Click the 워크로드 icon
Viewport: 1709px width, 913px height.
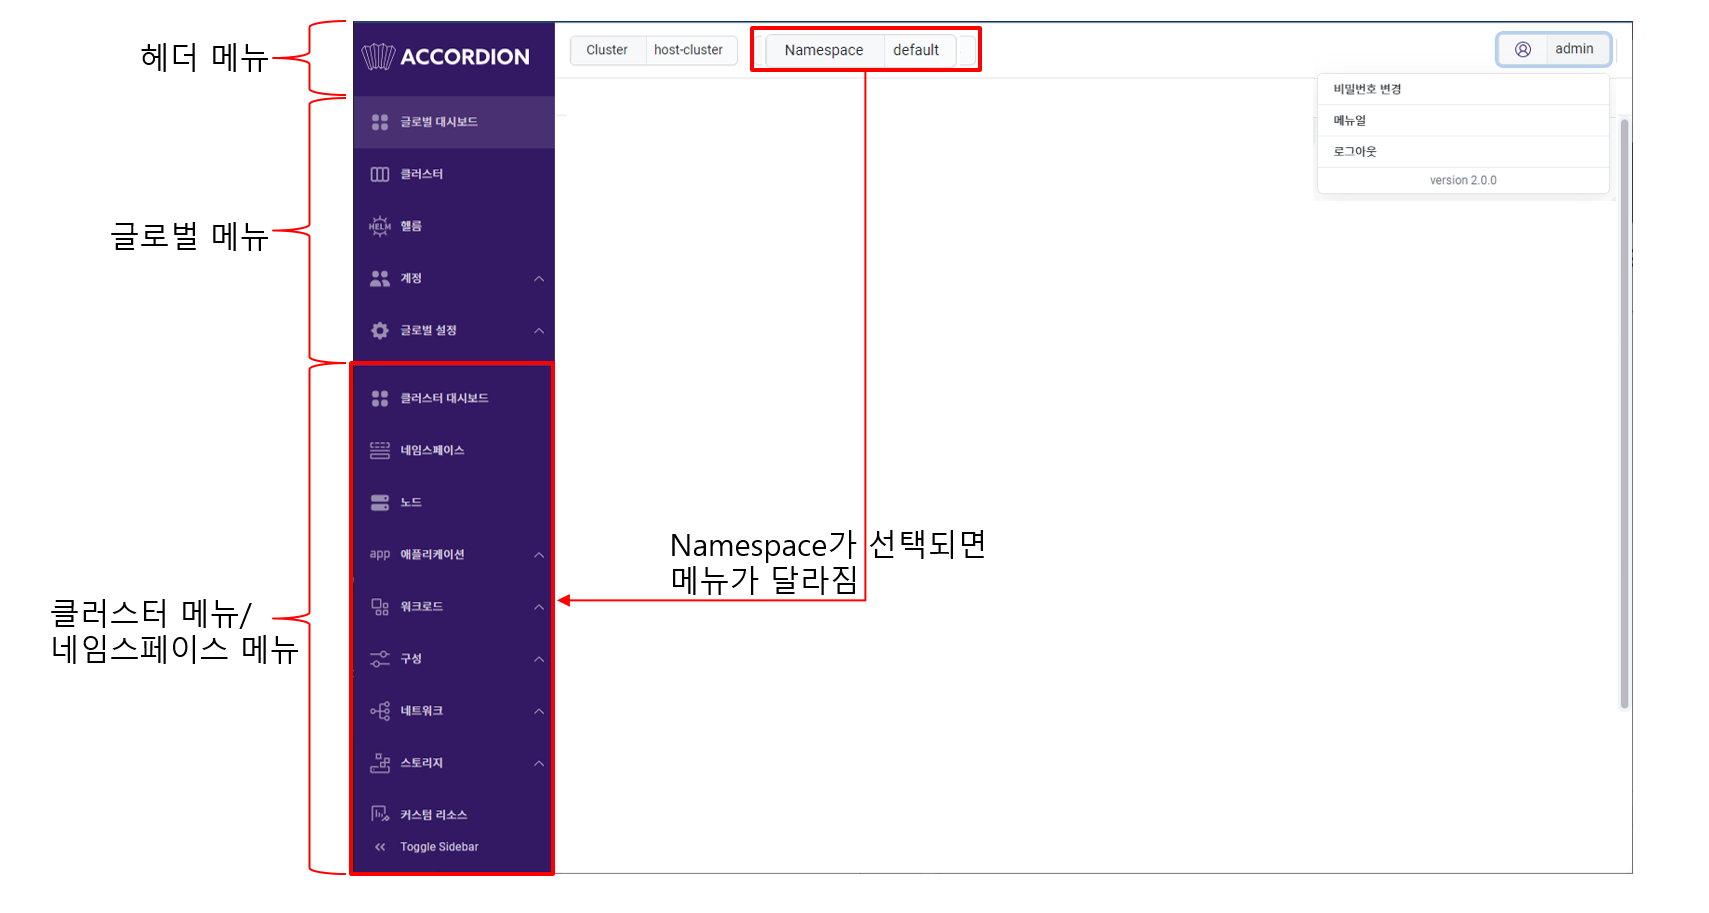point(380,606)
